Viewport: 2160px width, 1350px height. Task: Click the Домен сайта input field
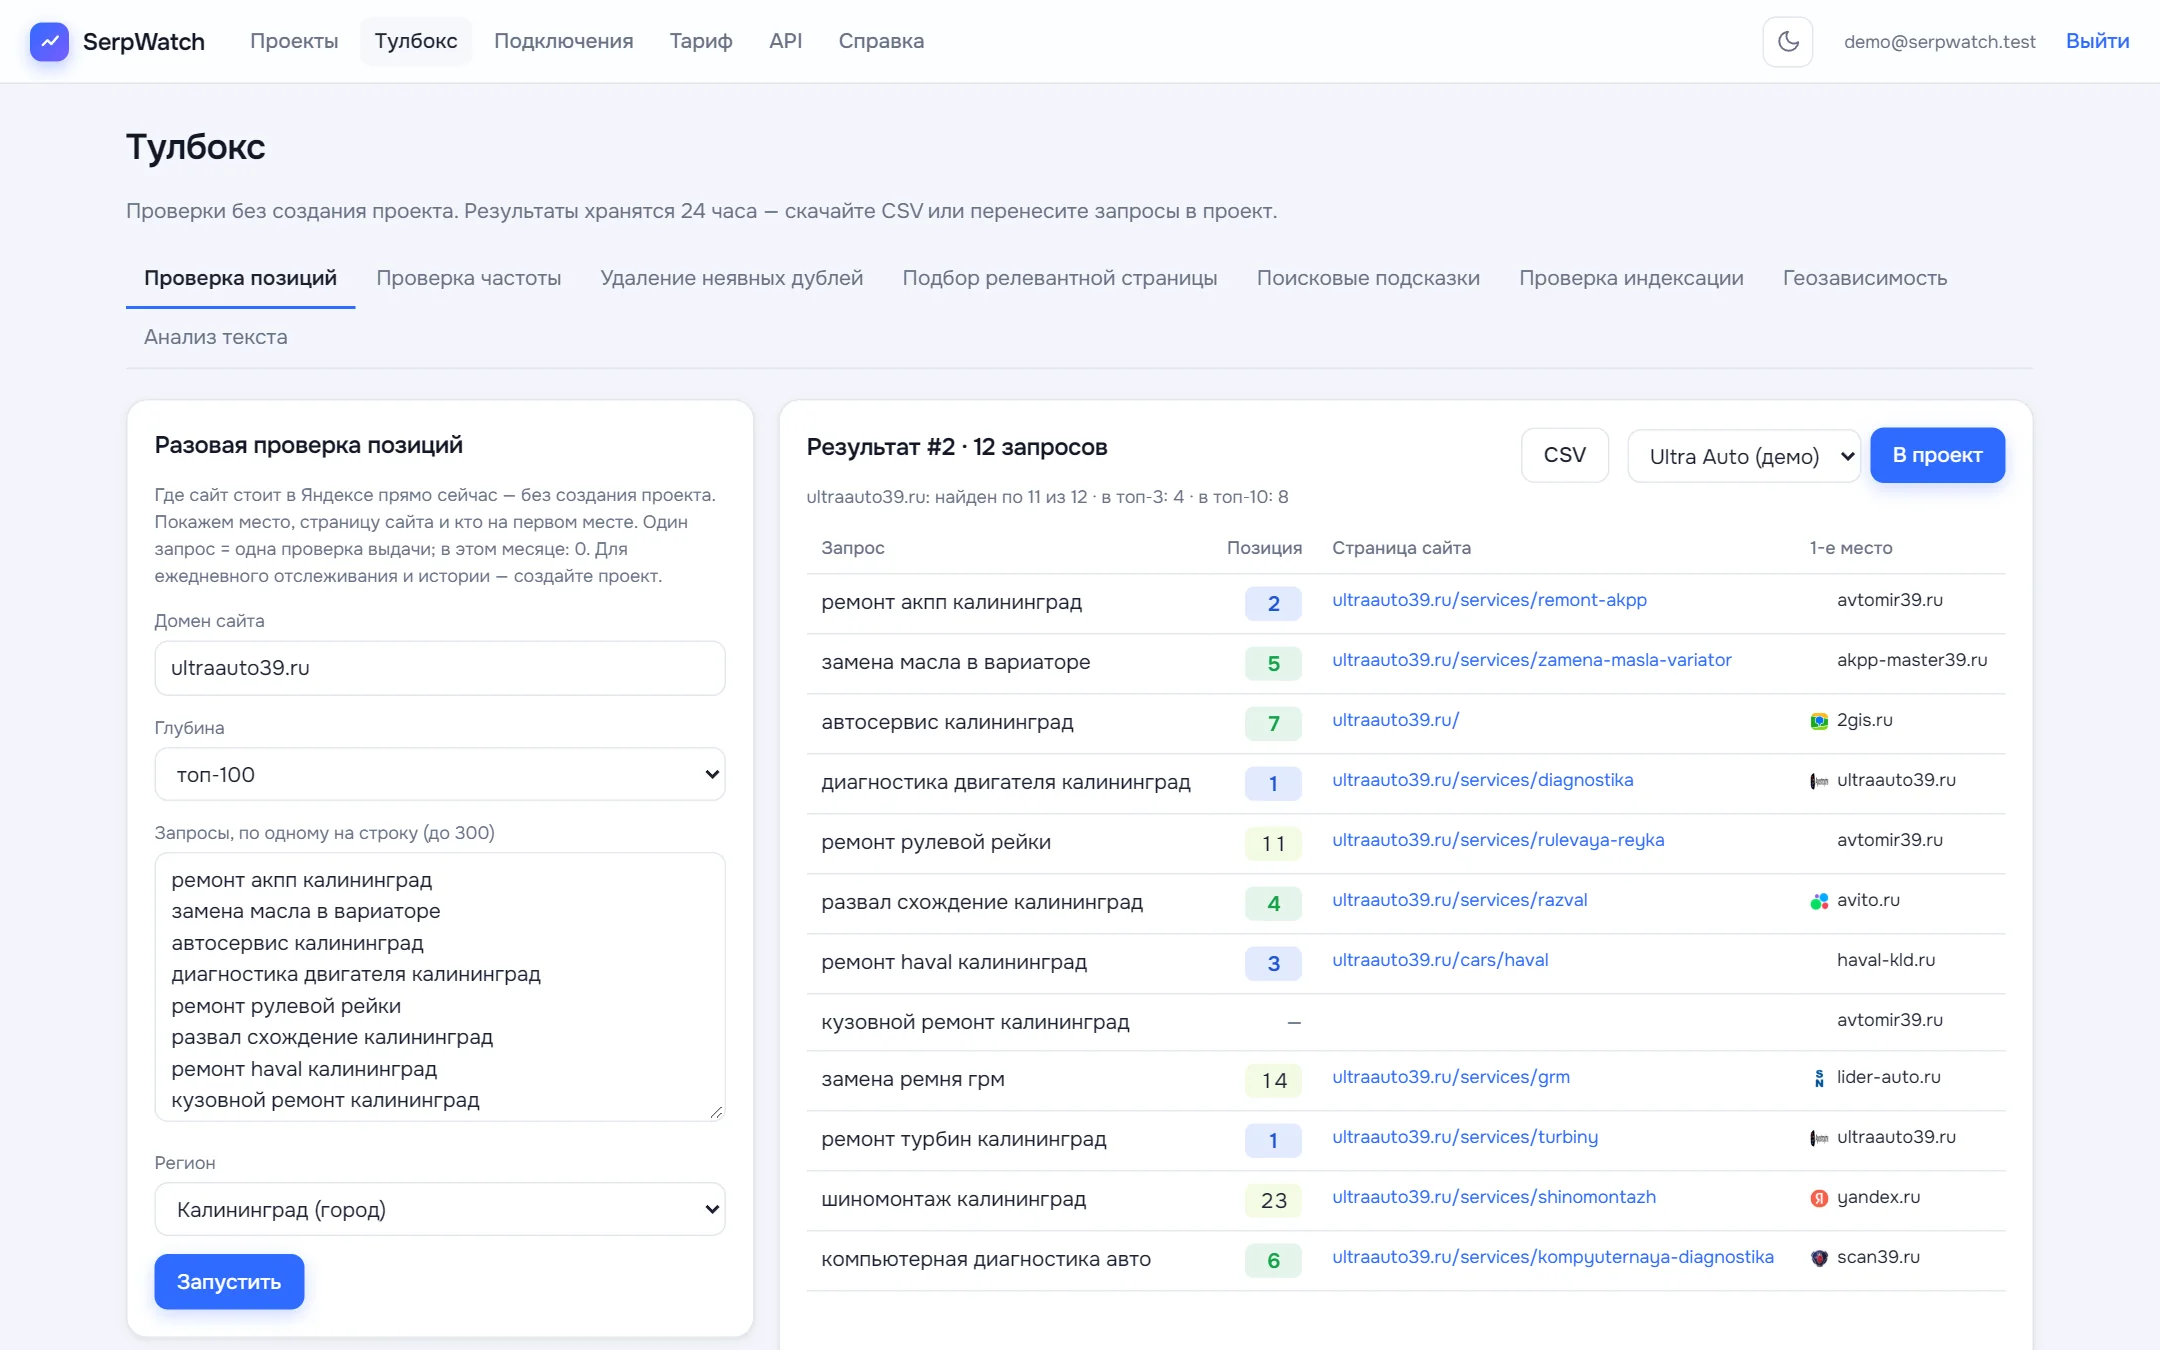tap(440, 668)
